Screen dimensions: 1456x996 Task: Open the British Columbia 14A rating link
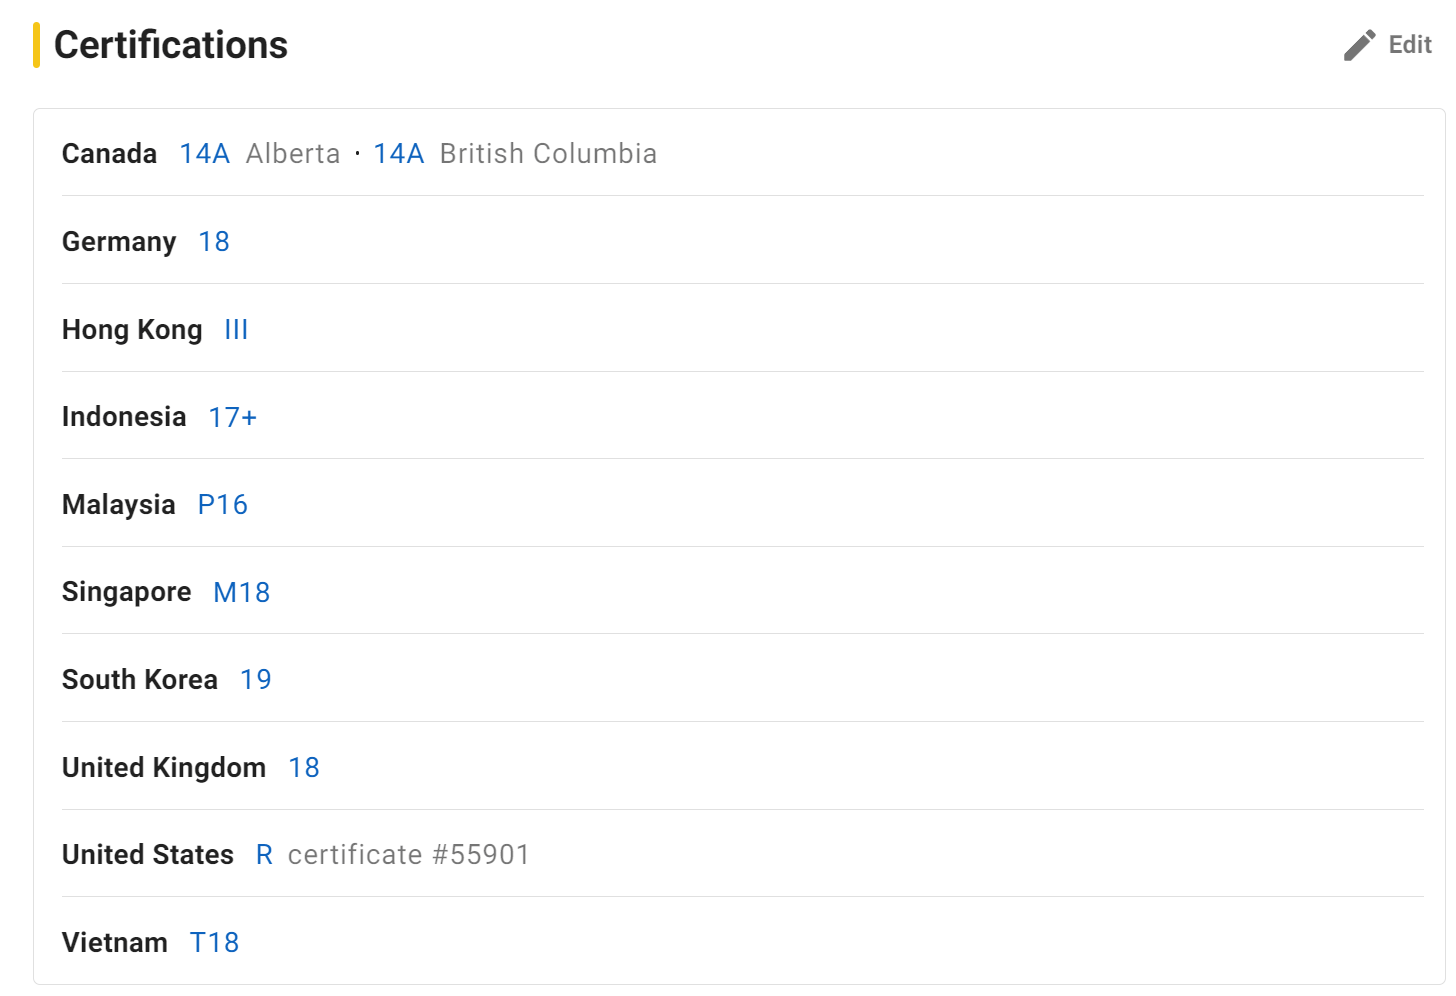click(x=399, y=154)
